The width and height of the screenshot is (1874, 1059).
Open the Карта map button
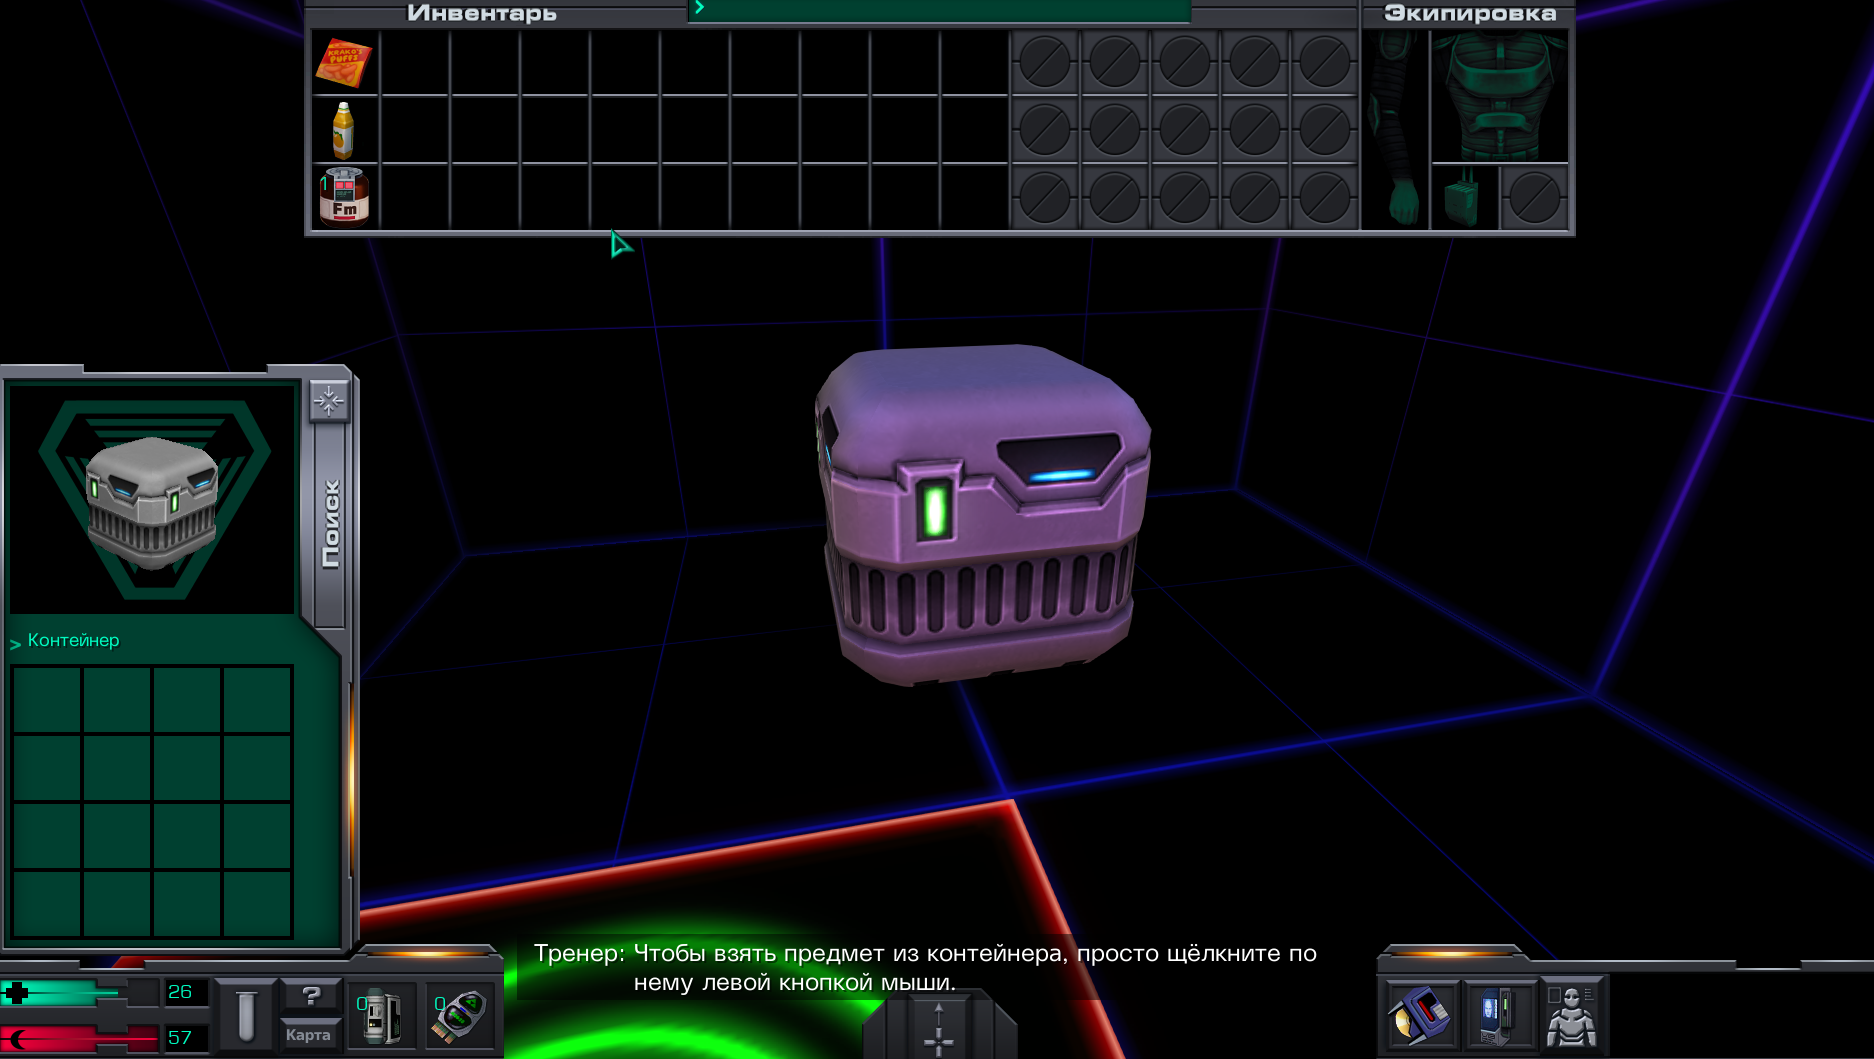pyautogui.click(x=308, y=1035)
